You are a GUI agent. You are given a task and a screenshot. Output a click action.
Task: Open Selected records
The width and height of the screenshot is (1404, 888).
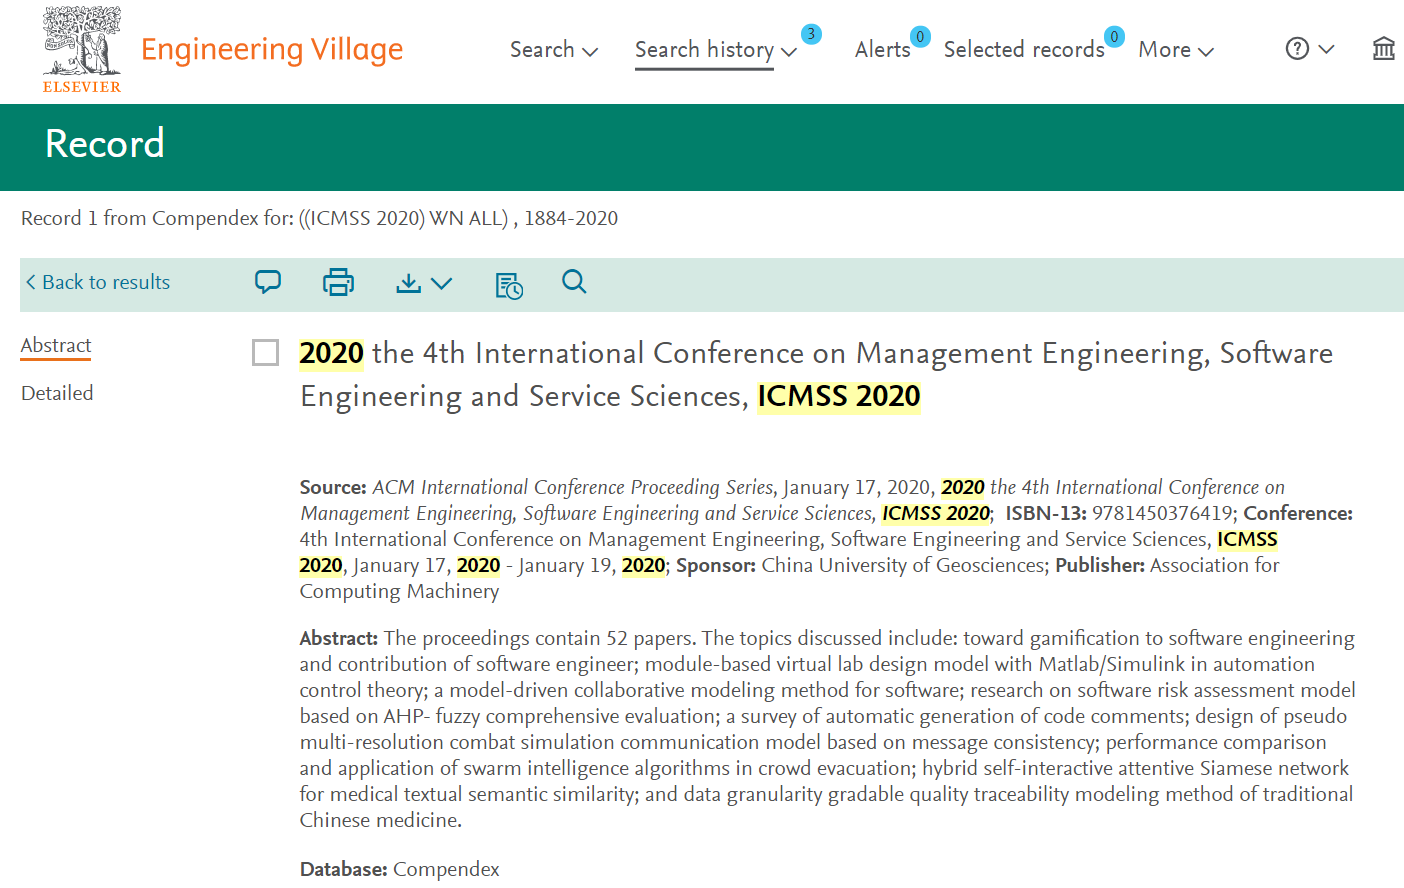click(x=1024, y=50)
